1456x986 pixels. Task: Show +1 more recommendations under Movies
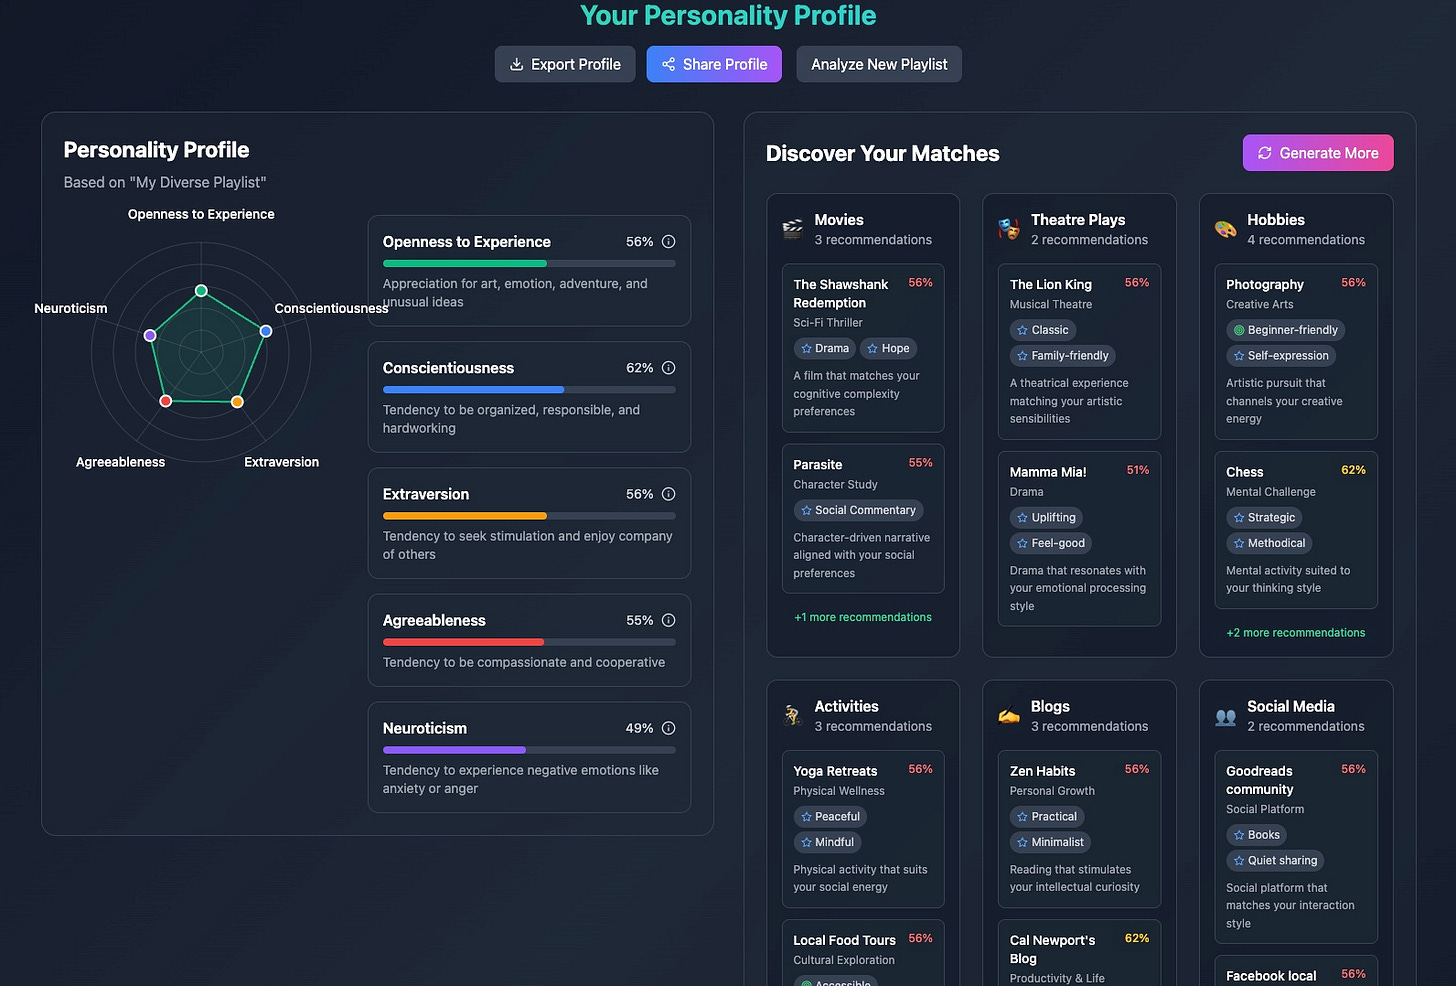[863, 617]
